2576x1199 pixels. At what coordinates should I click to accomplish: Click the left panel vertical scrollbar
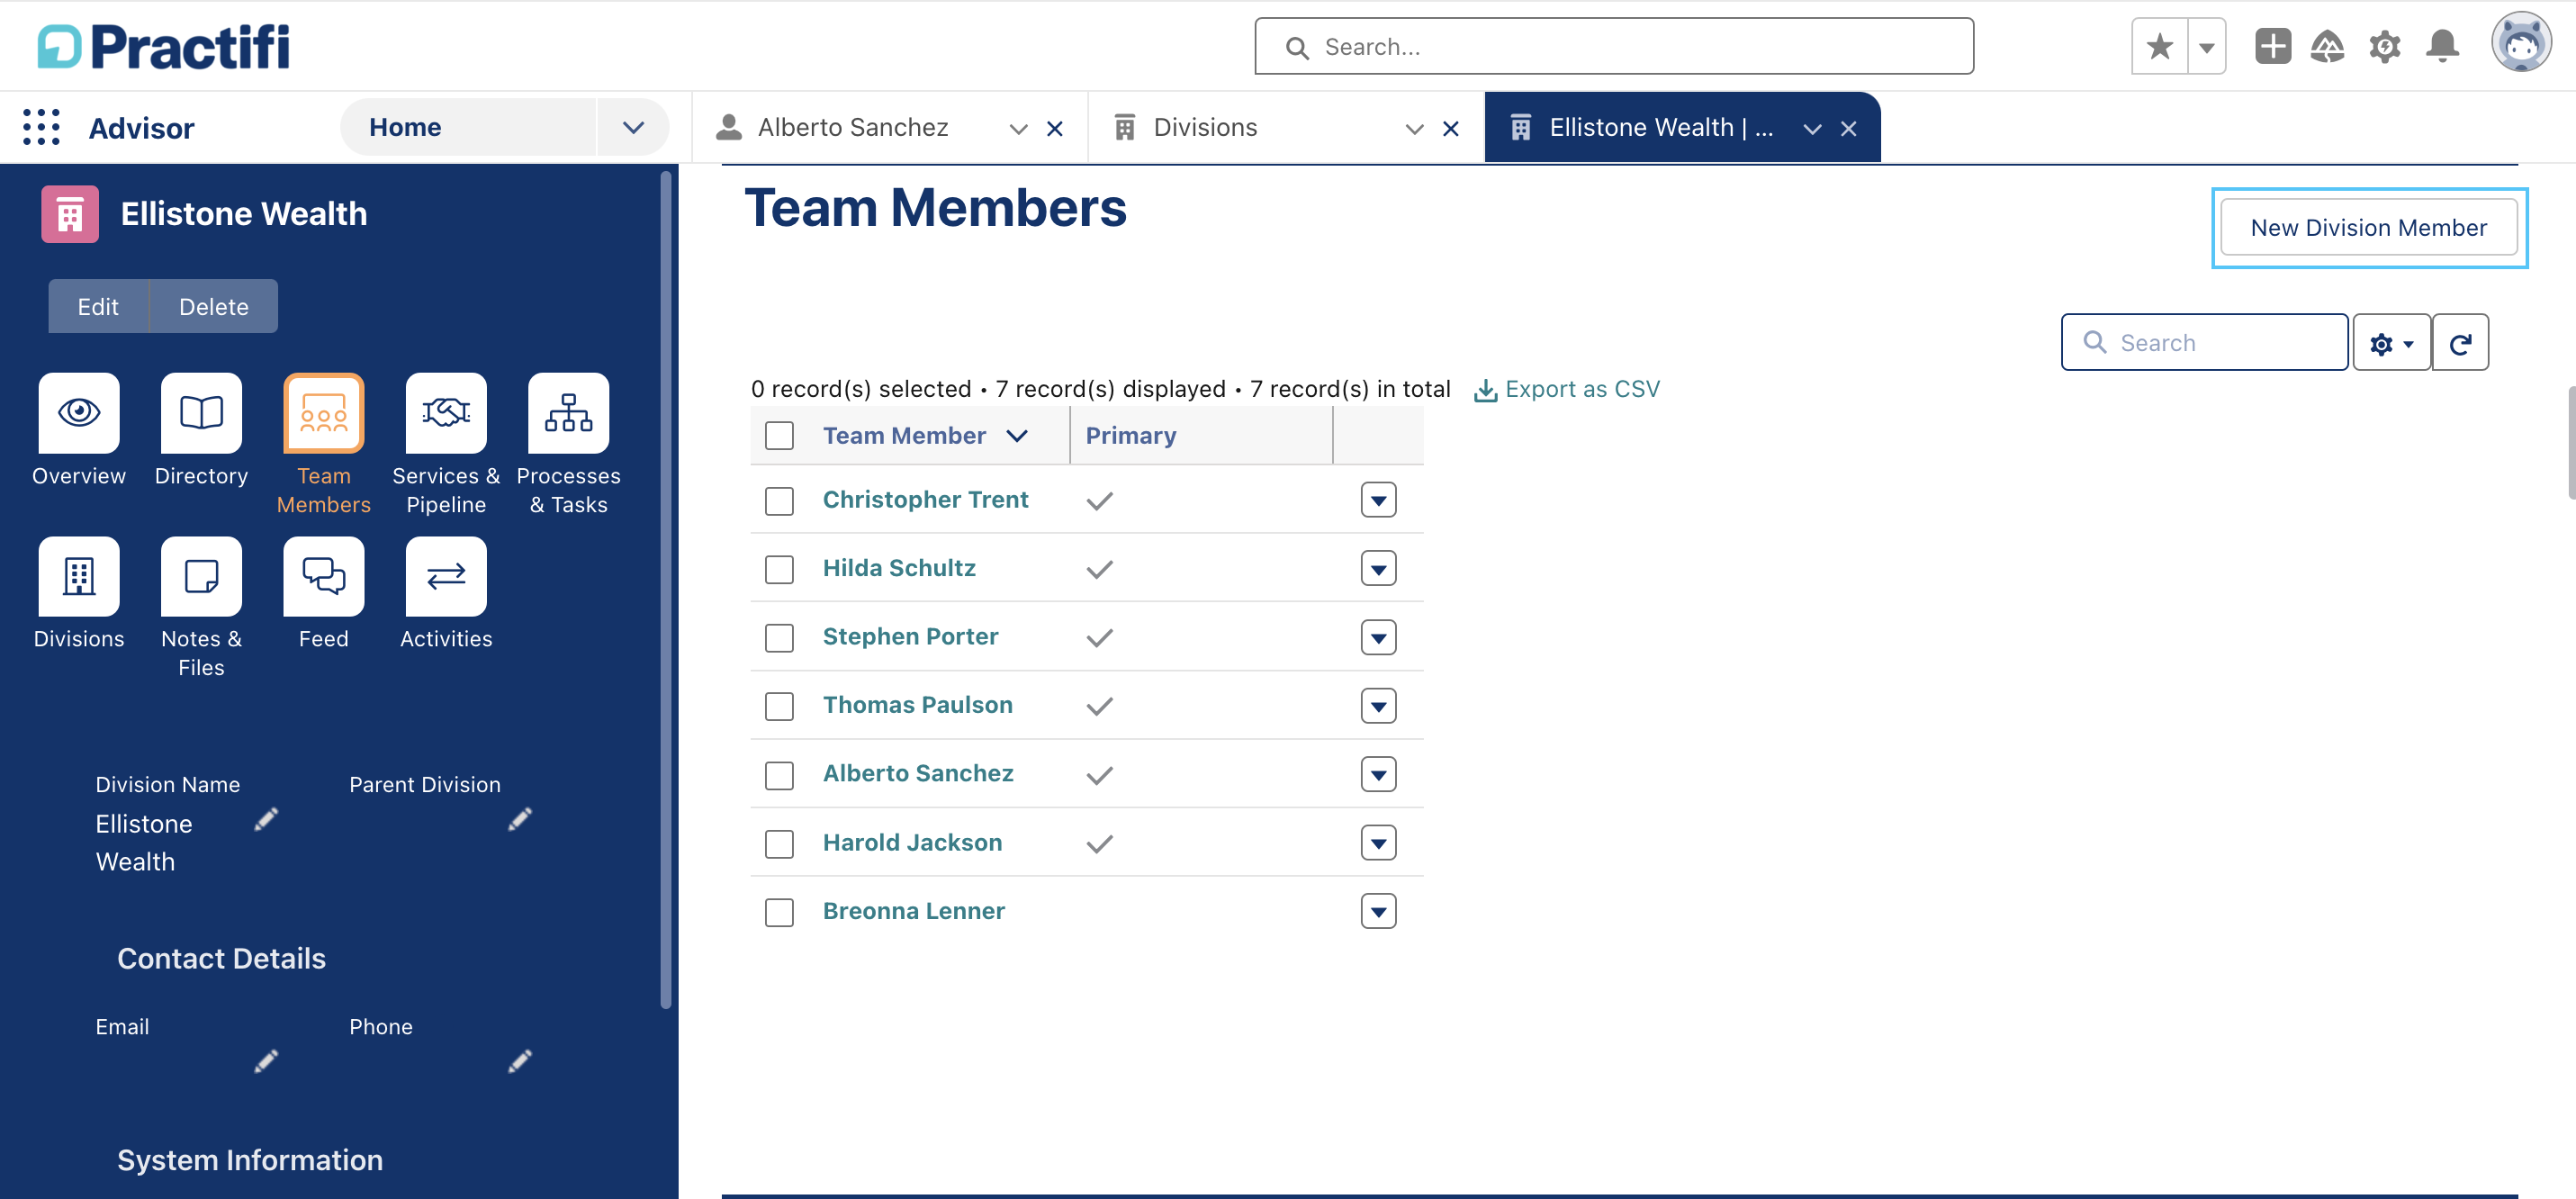[666, 590]
